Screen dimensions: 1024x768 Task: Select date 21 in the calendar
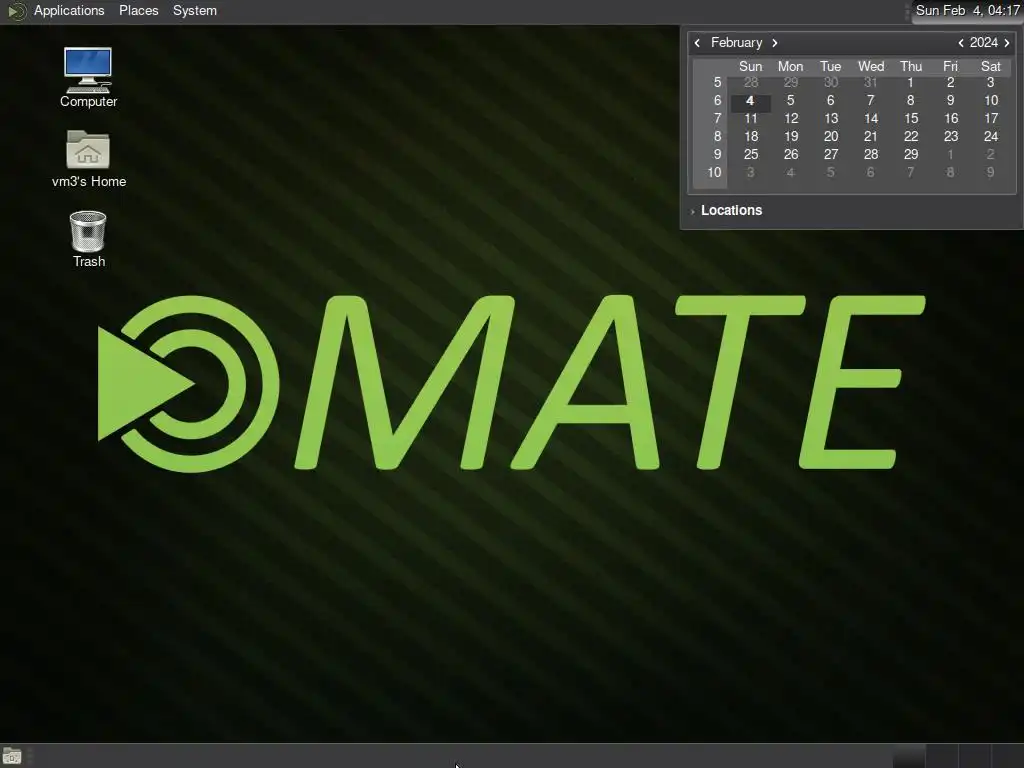871,136
